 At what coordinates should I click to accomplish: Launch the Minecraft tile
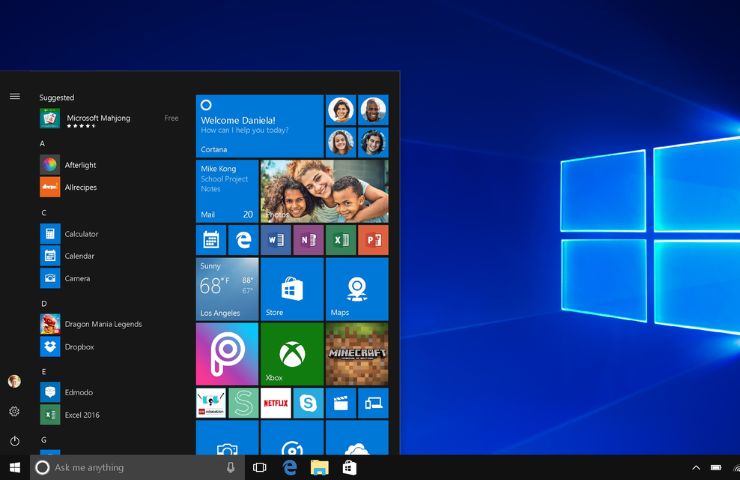point(357,354)
